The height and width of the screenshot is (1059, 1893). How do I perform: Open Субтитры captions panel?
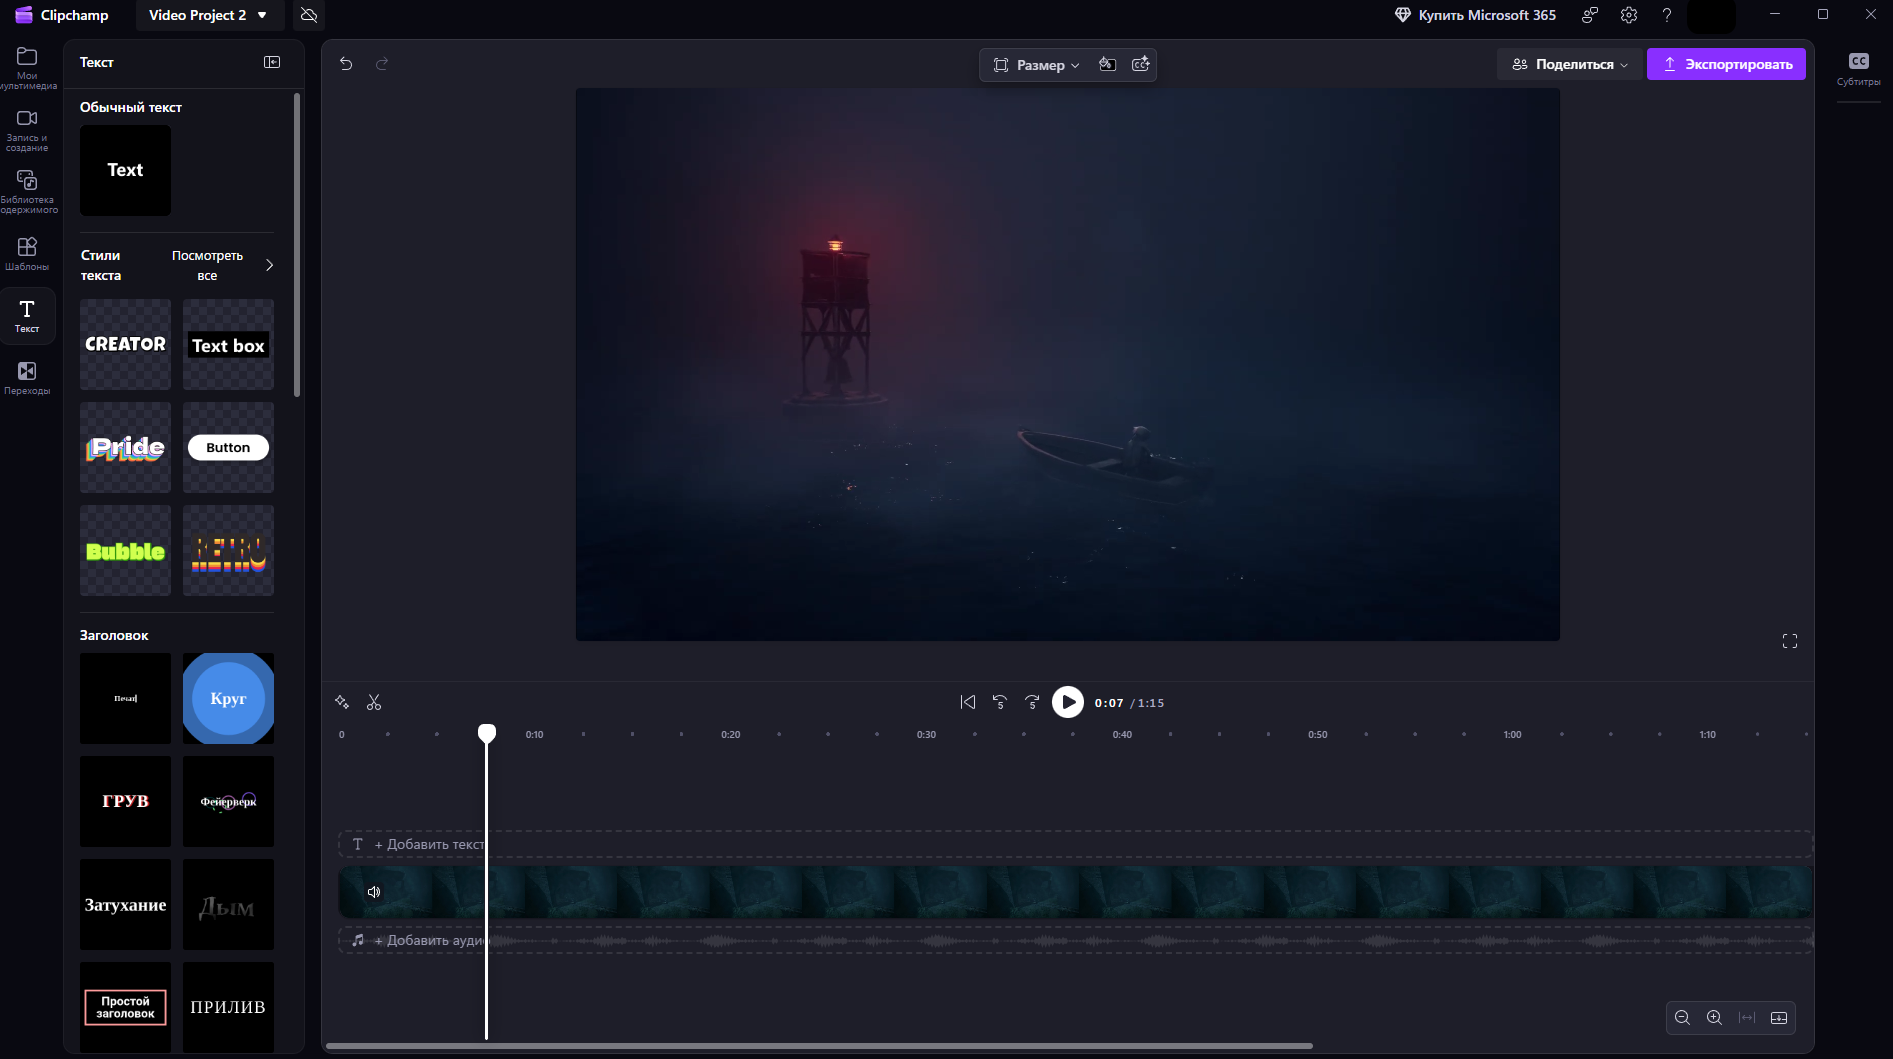coord(1858,69)
